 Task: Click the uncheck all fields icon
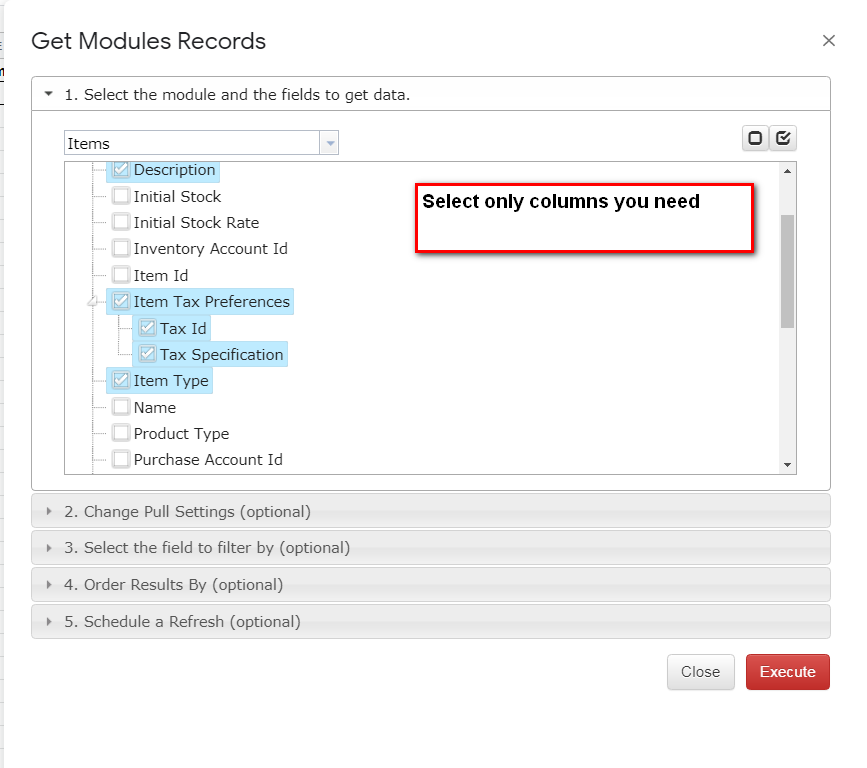[755, 138]
